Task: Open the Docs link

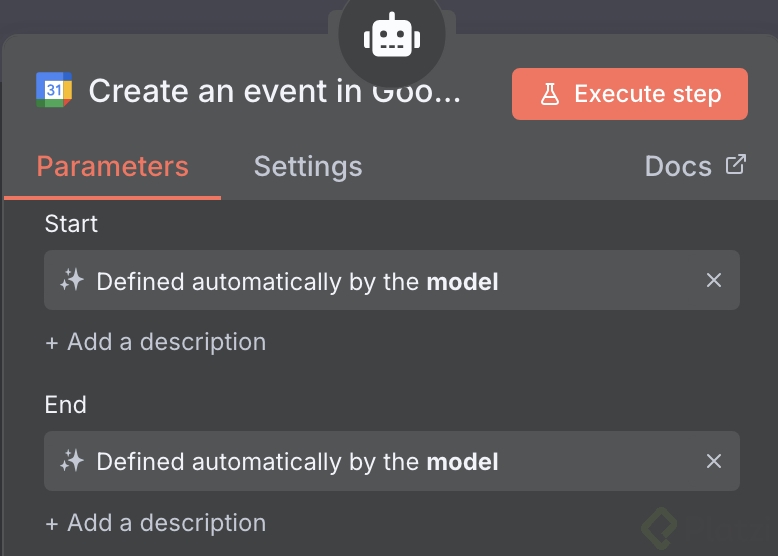Action: point(678,166)
